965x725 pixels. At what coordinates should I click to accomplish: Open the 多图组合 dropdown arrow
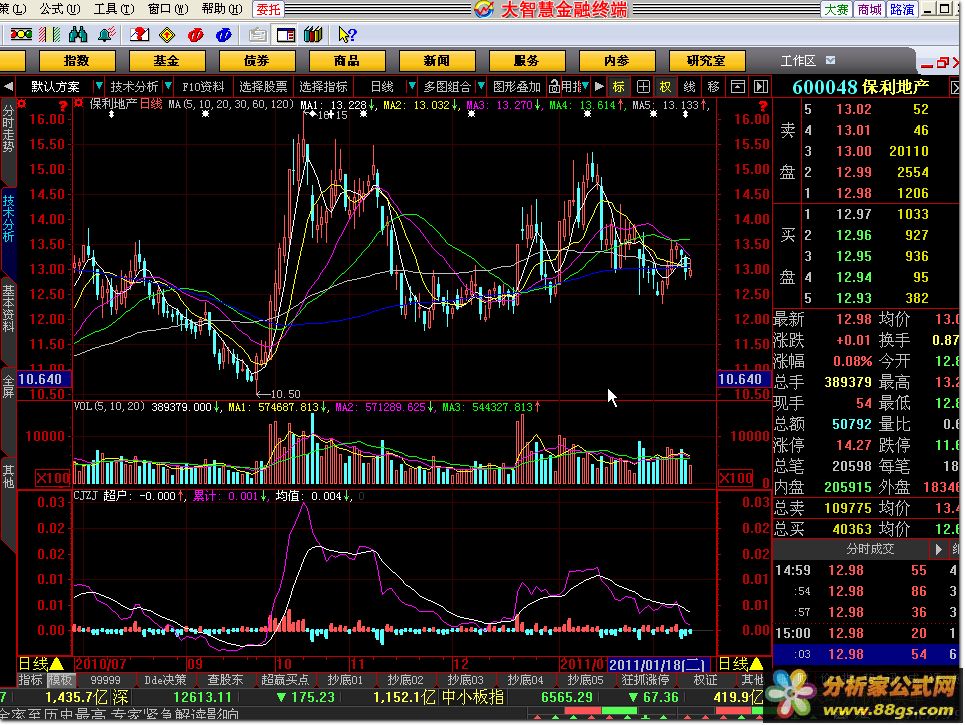481,86
